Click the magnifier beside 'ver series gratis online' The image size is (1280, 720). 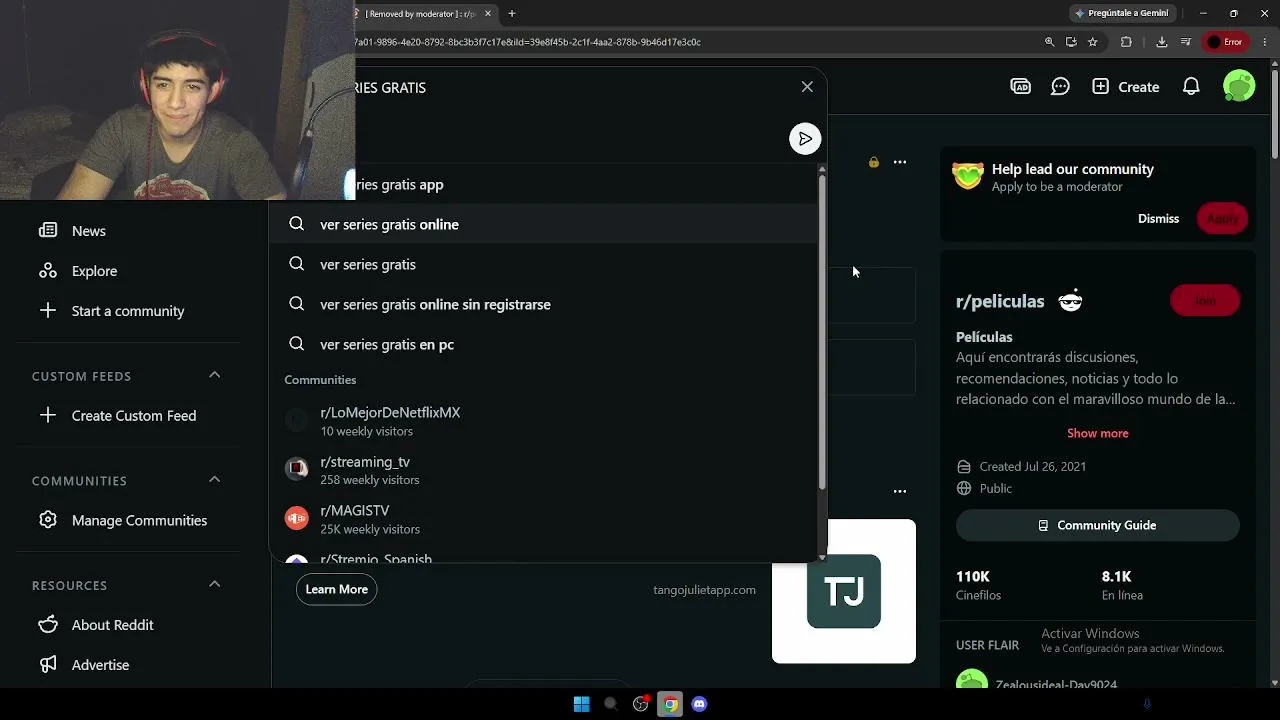pos(296,224)
